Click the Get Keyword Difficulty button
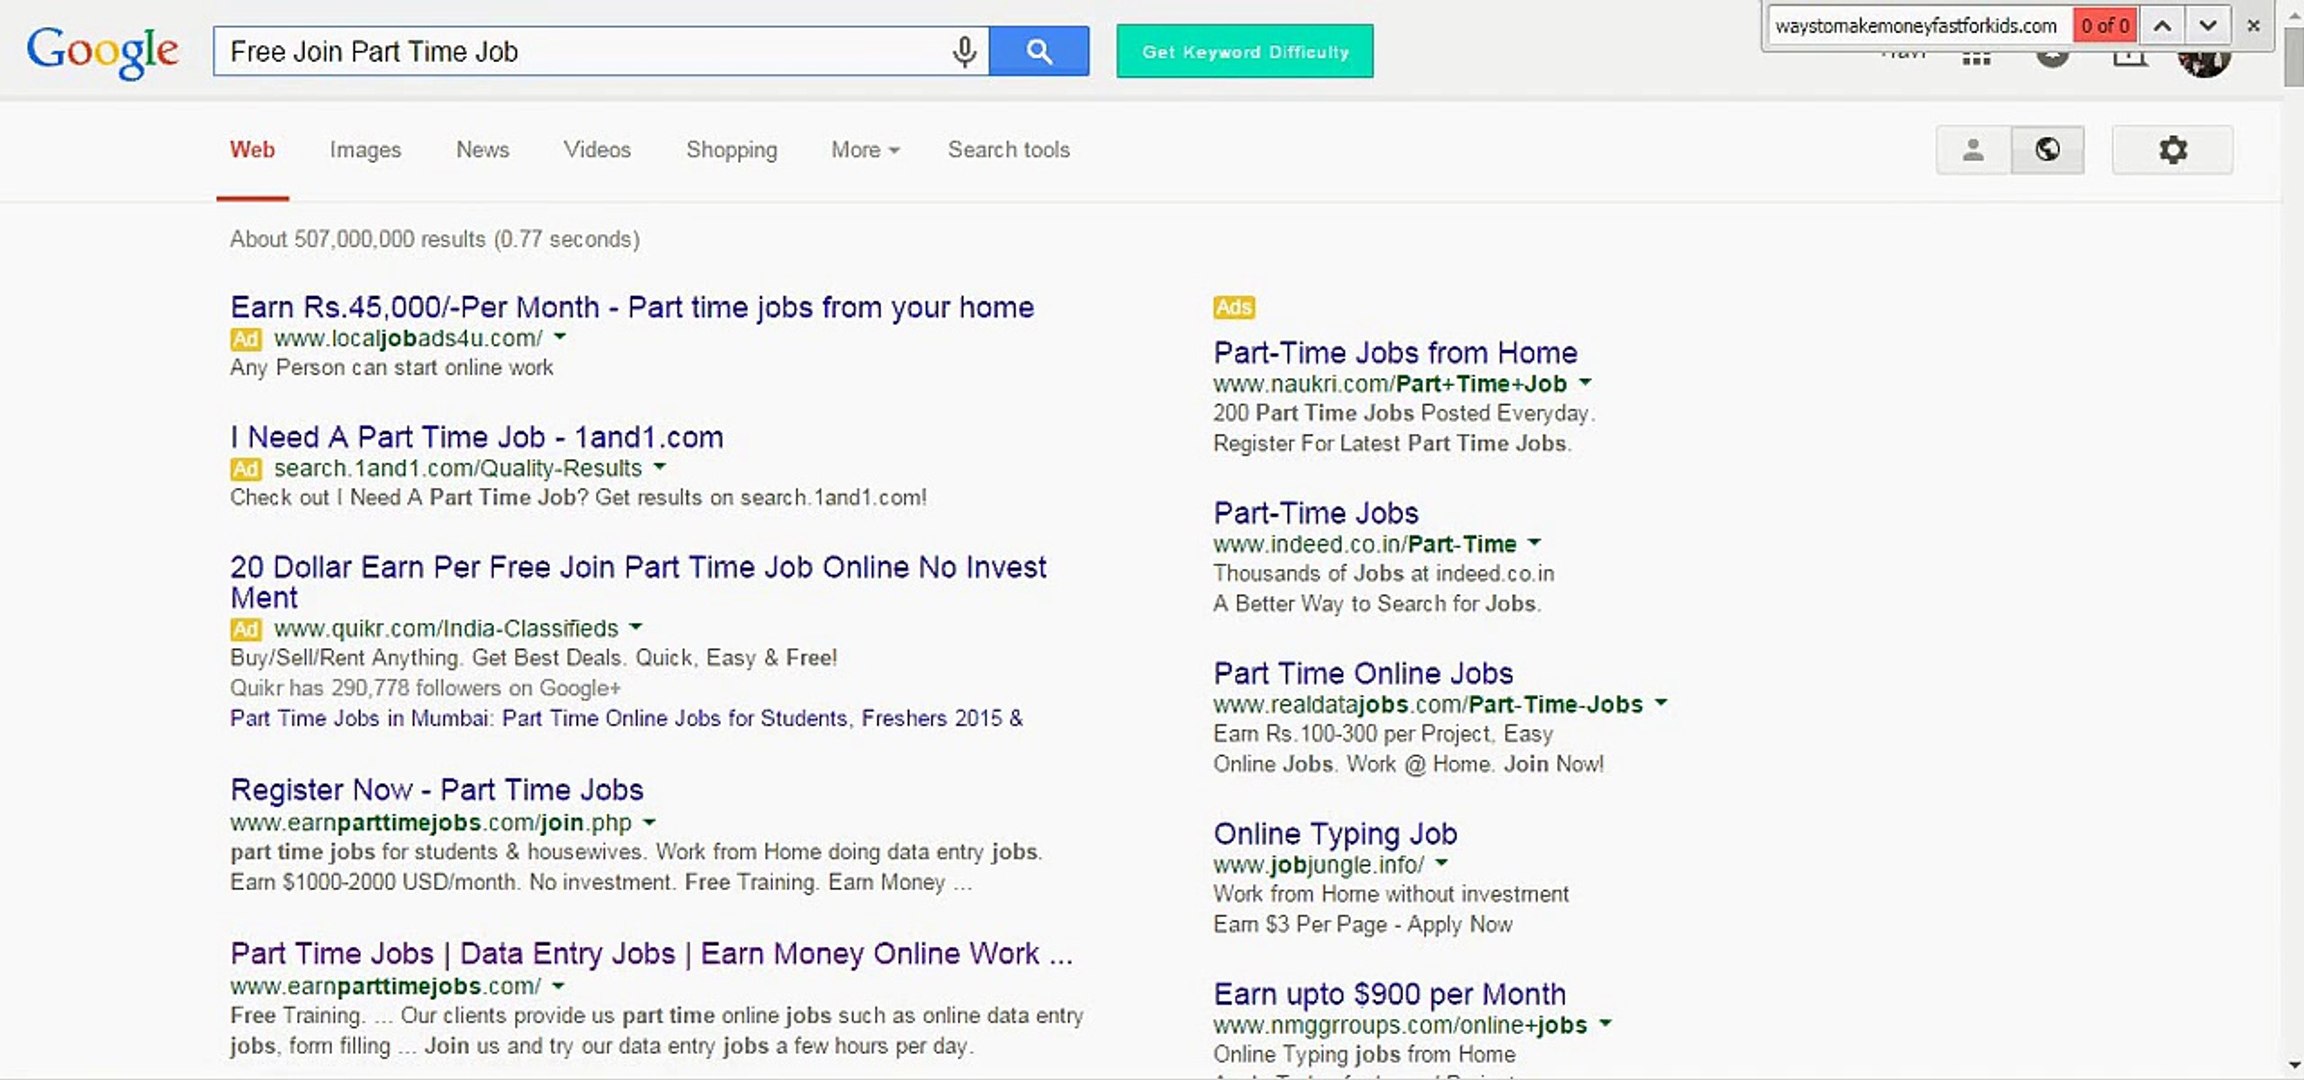 (1244, 51)
